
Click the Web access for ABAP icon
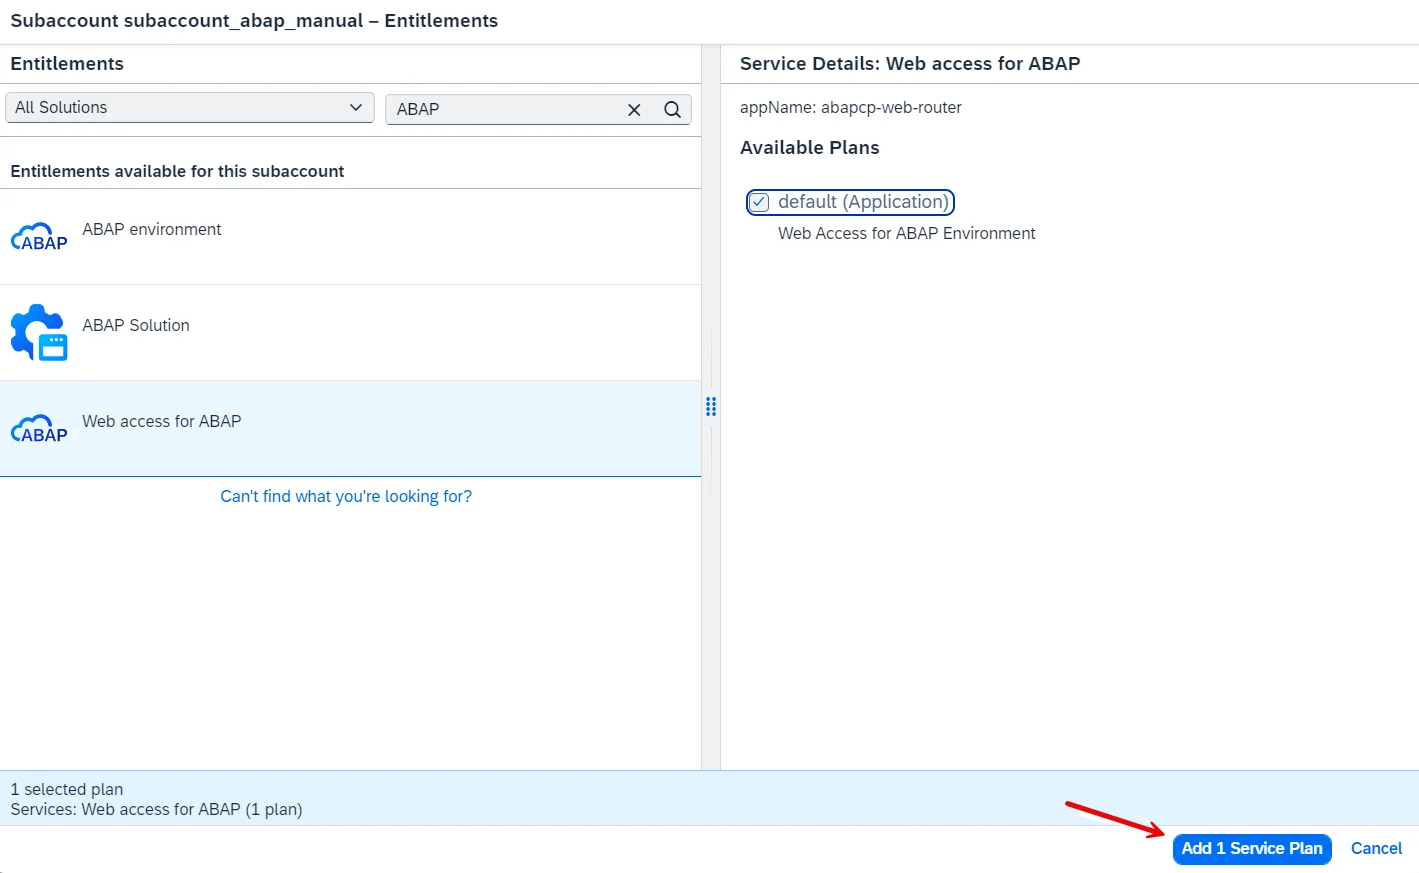pyautogui.click(x=39, y=429)
